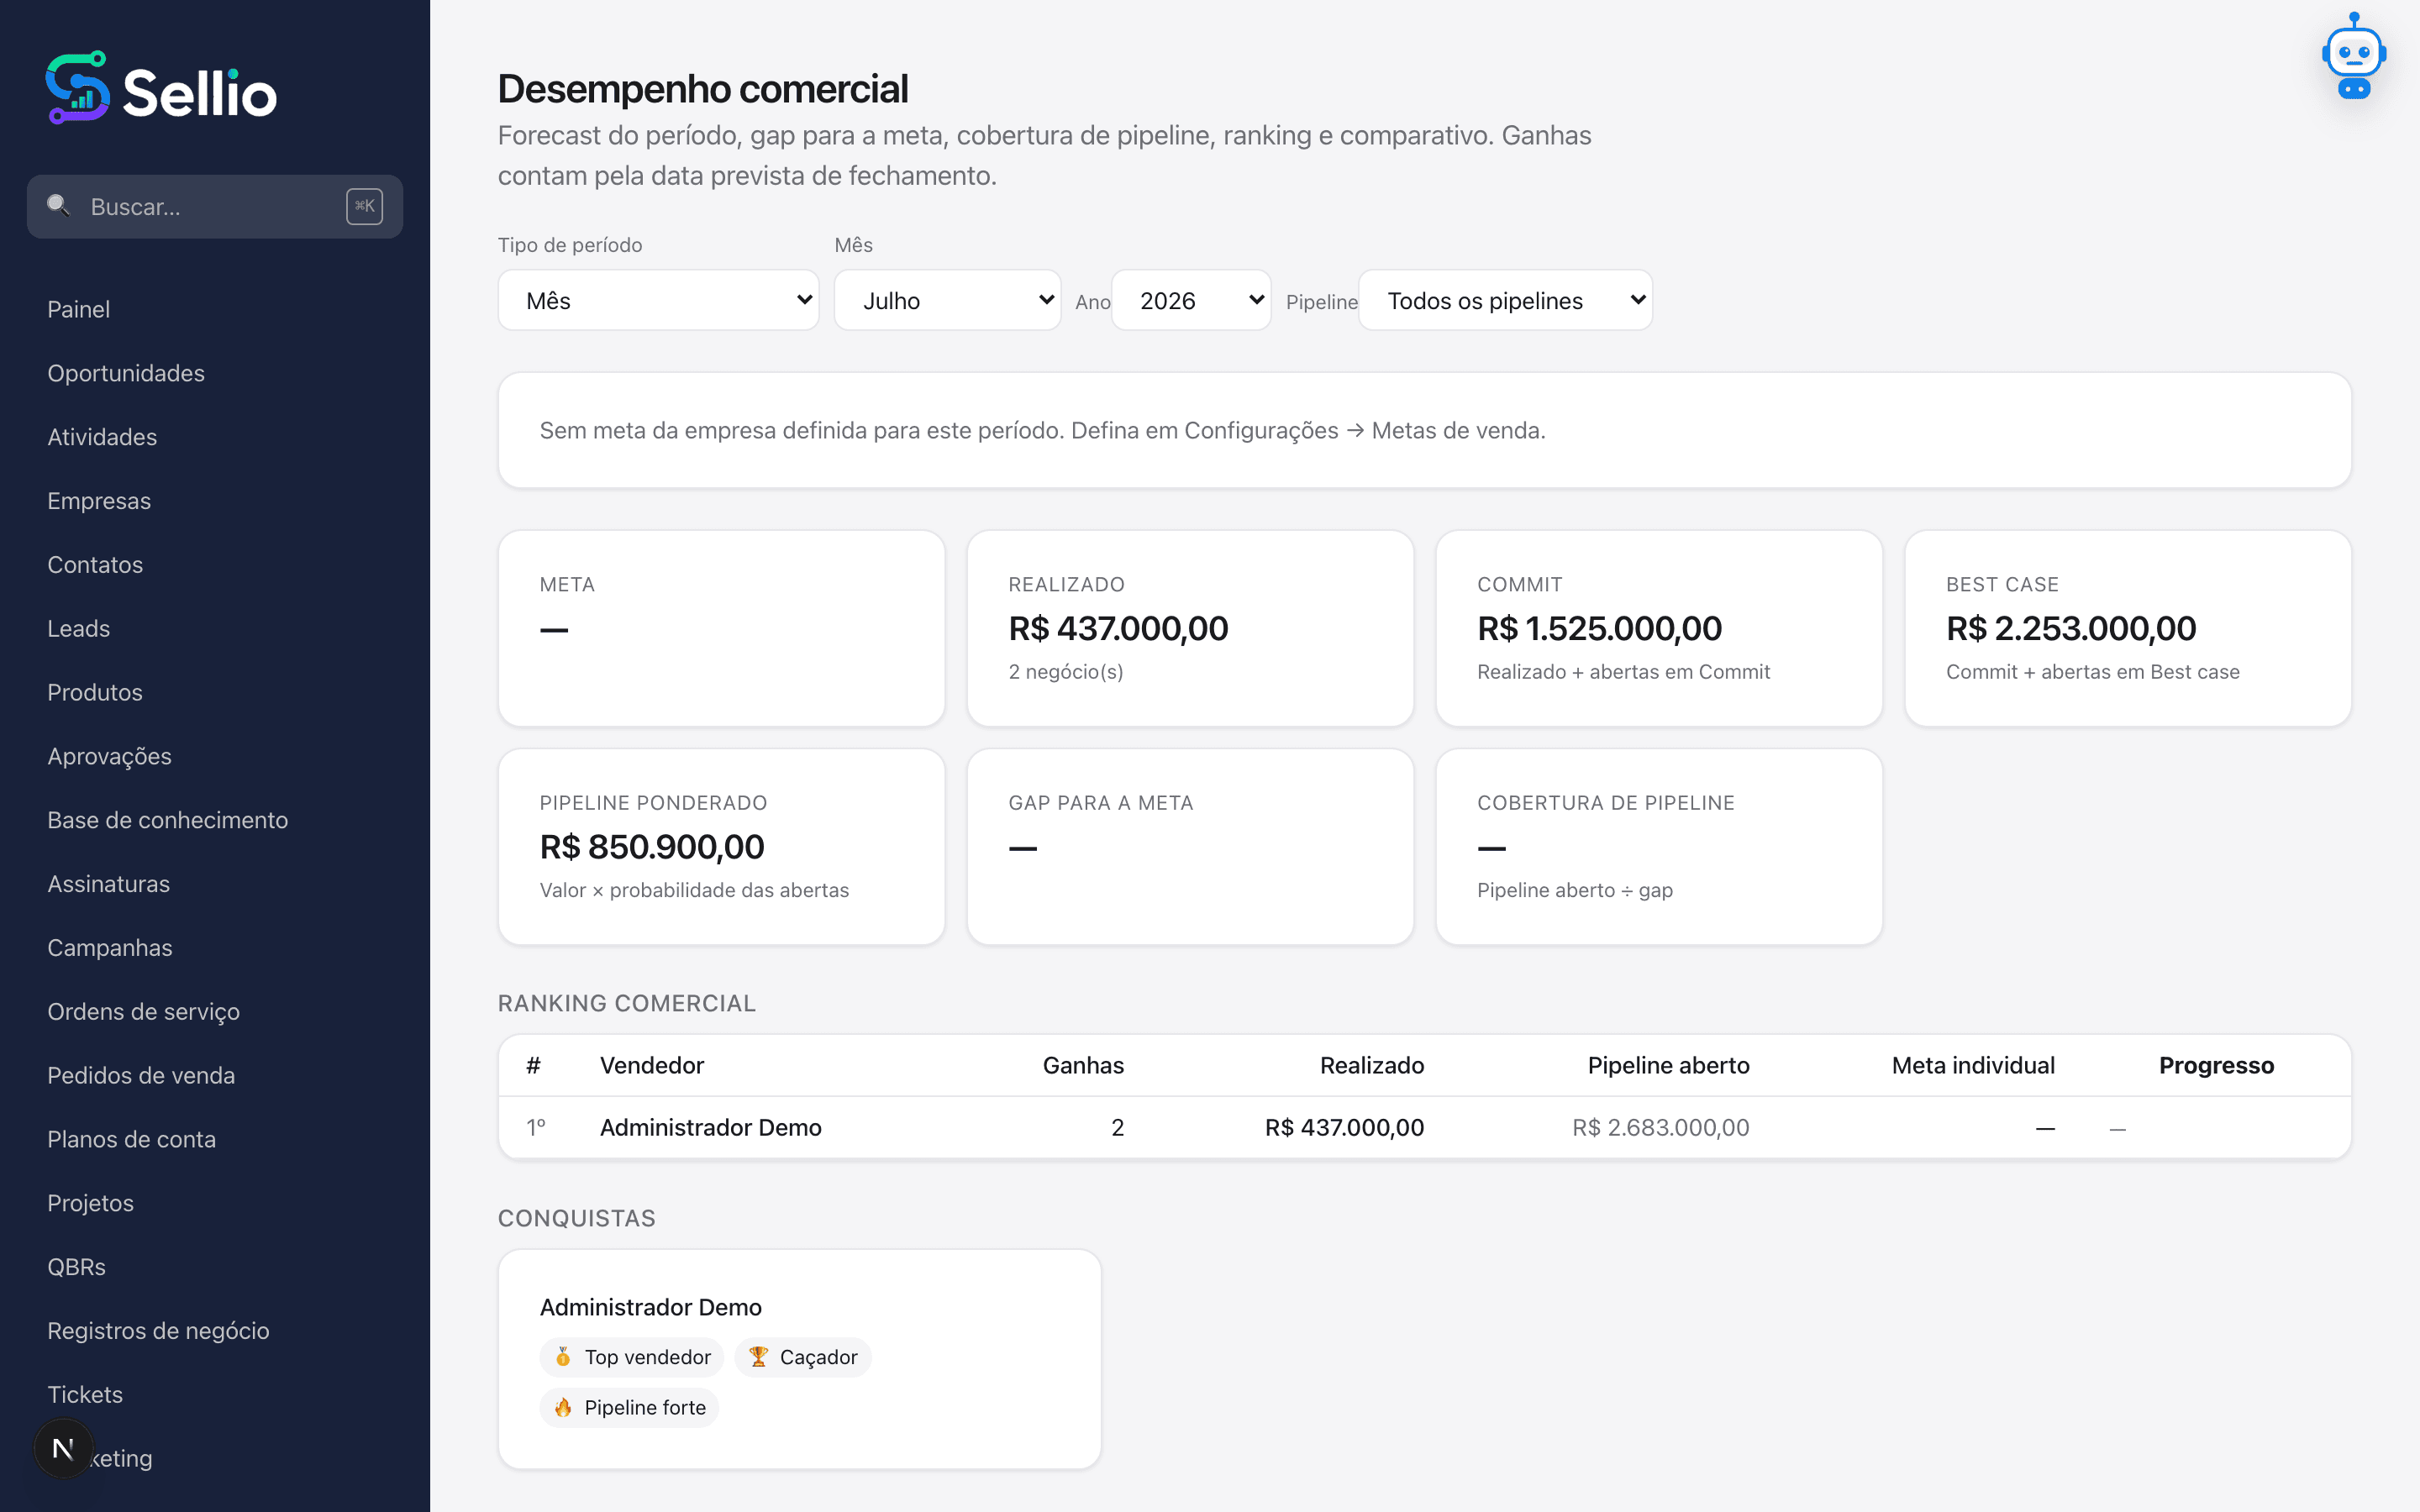
Task: Open Leads in the sidebar
Action: point(78,629)
